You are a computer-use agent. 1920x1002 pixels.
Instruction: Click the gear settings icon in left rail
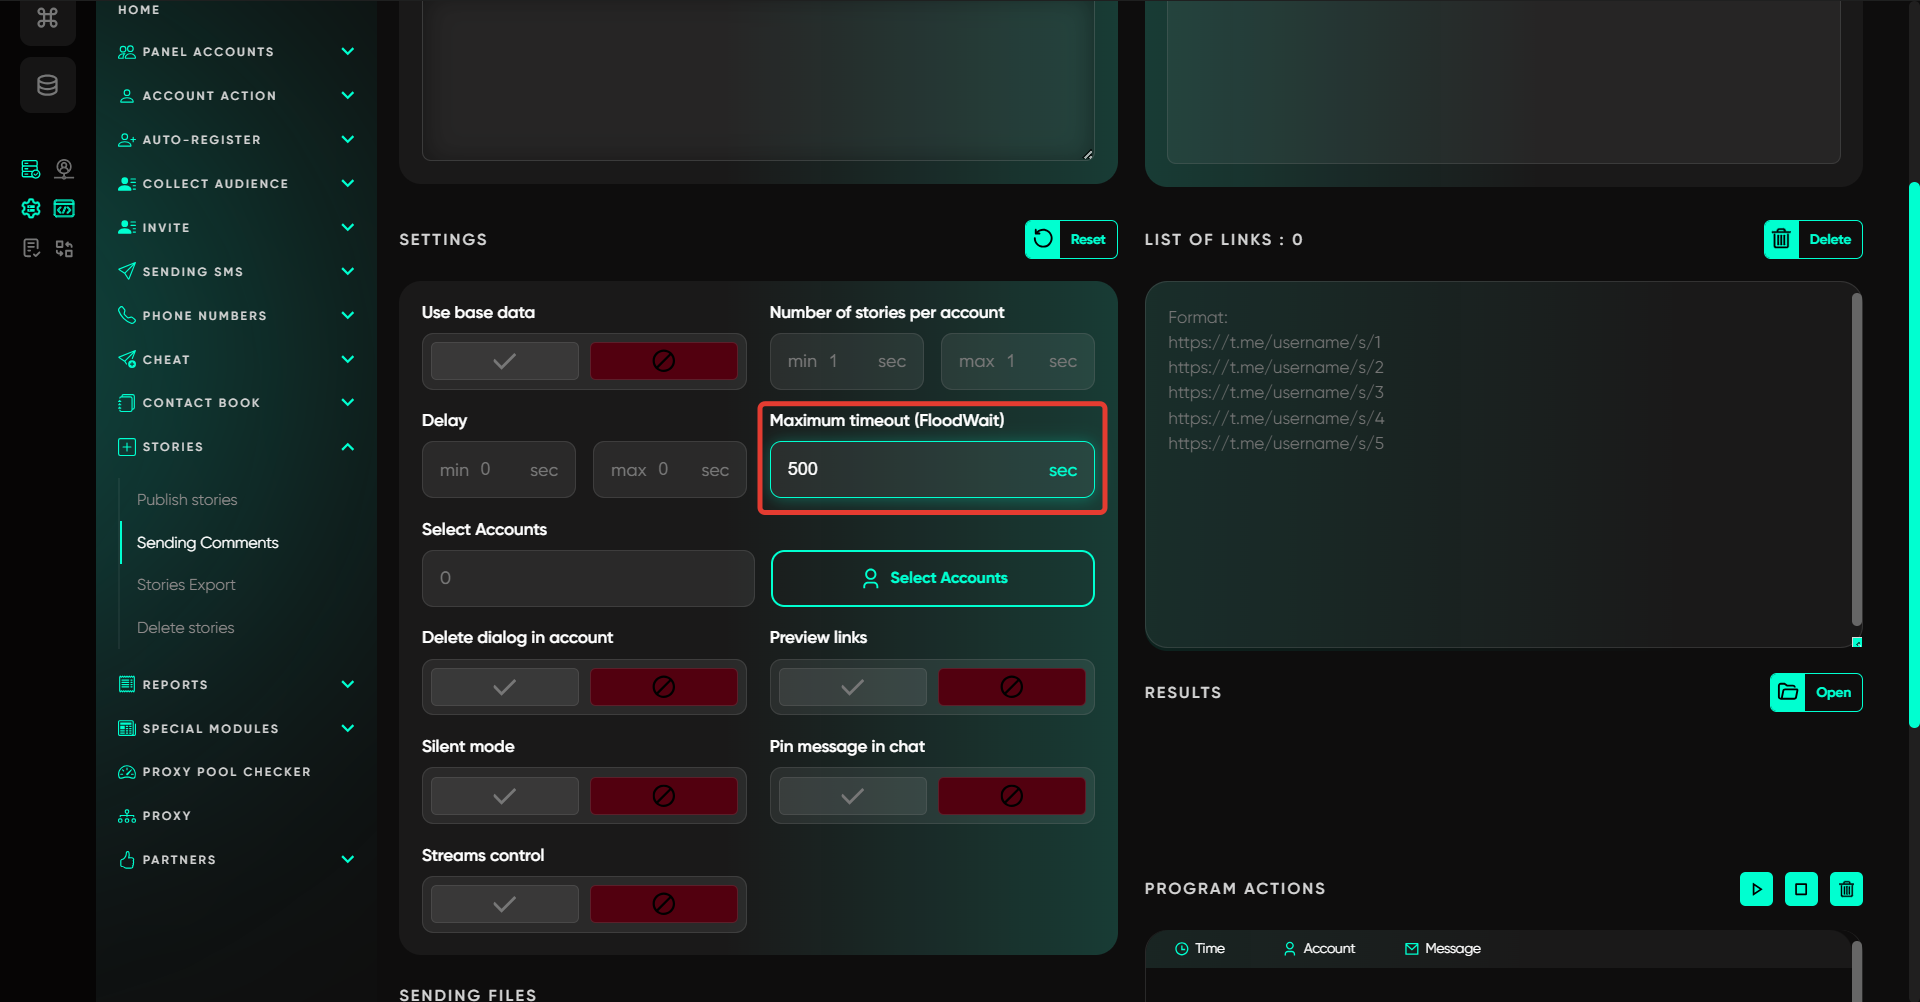coord(31,208)
